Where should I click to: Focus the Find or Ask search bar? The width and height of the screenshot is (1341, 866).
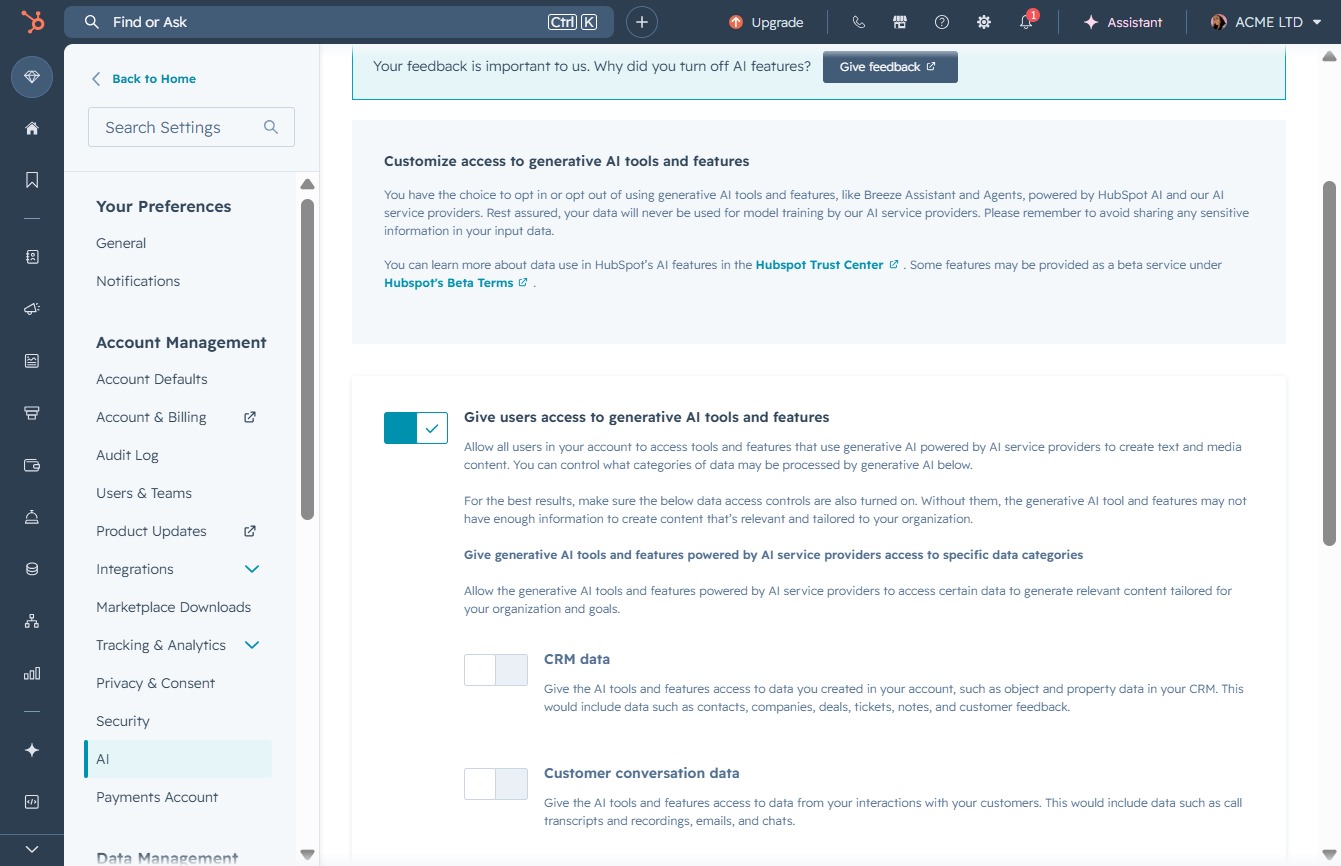[339, 22]
